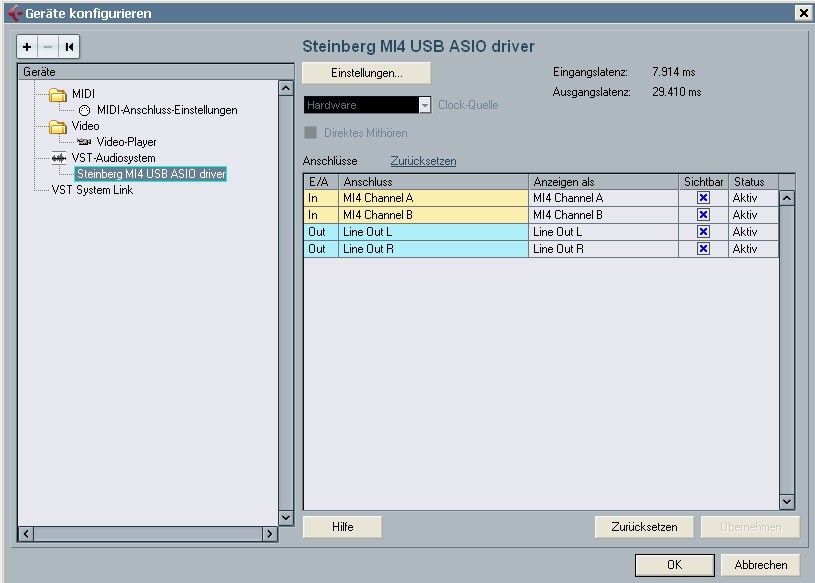Click Anzeigen als cell for Line Out L
The width and height of the screenshot is (815, 583).
(603, 232)
